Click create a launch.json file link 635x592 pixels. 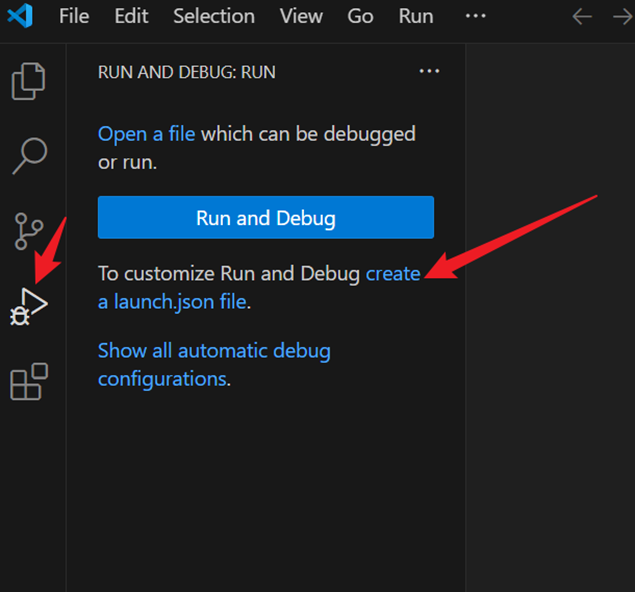pyautogui.click(x=259, y=287)
